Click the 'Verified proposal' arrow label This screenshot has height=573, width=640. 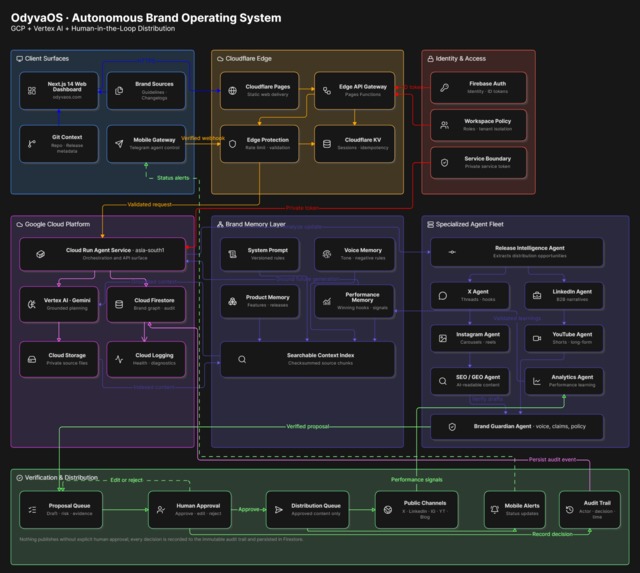[308, 426]
